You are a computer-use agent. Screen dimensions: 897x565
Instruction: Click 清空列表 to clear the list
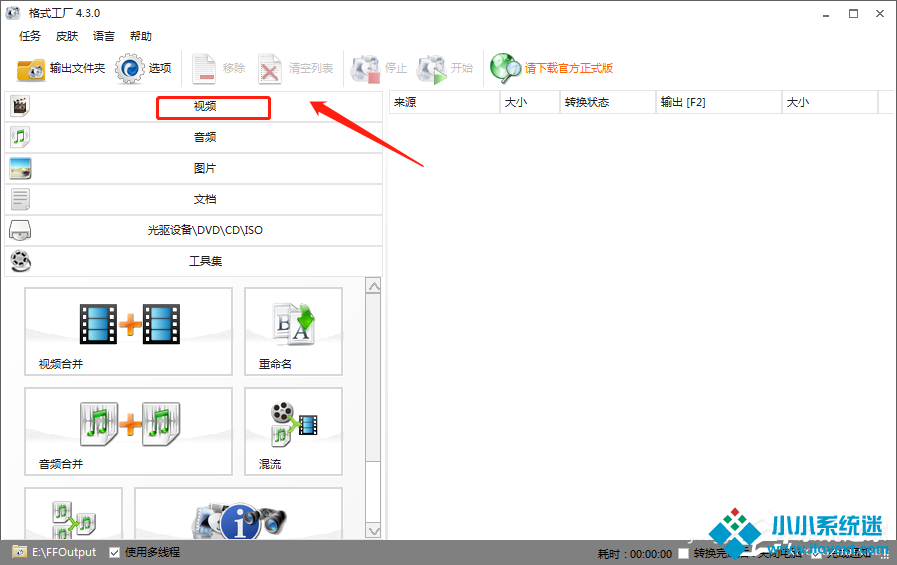pyautogui.click(x=296, y=68)
